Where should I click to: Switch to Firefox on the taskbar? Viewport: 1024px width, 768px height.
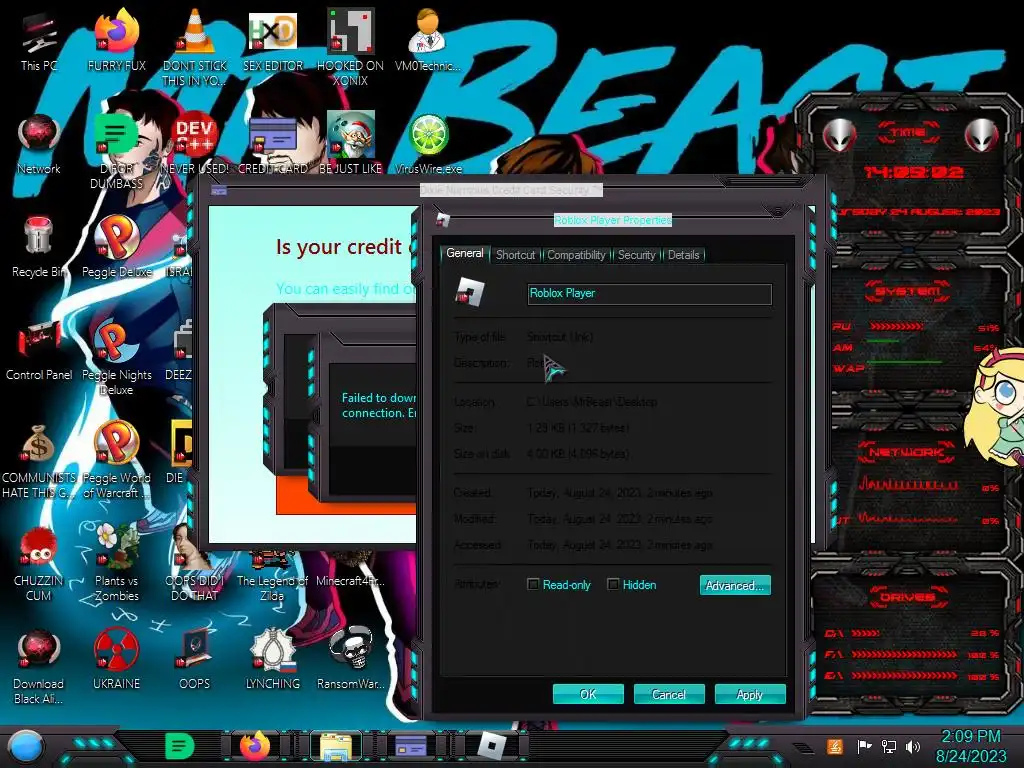click(x=255, y=746)
